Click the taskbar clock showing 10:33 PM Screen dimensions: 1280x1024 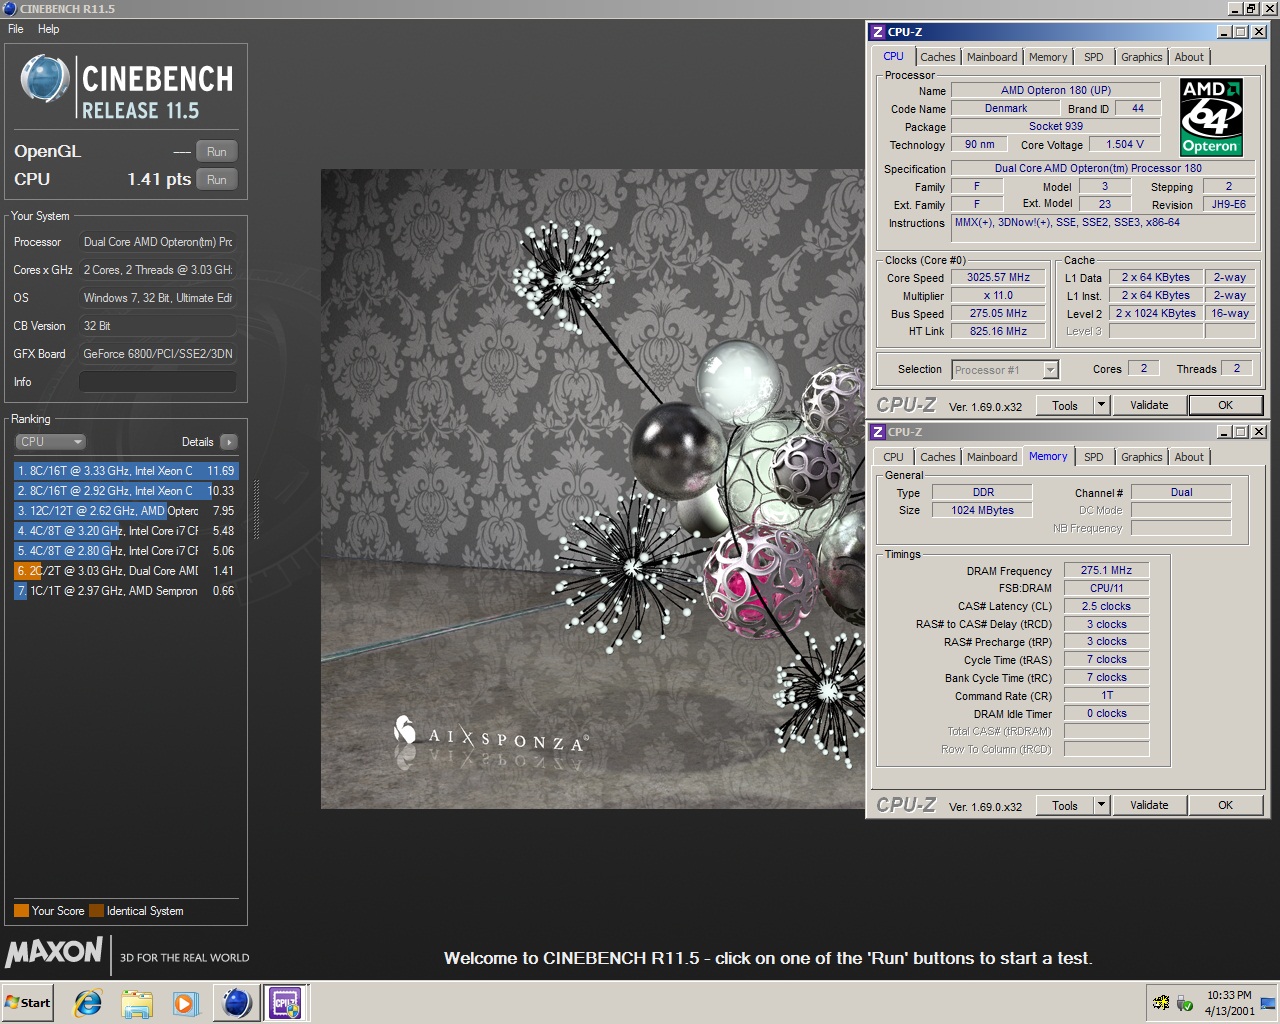1229,1003
